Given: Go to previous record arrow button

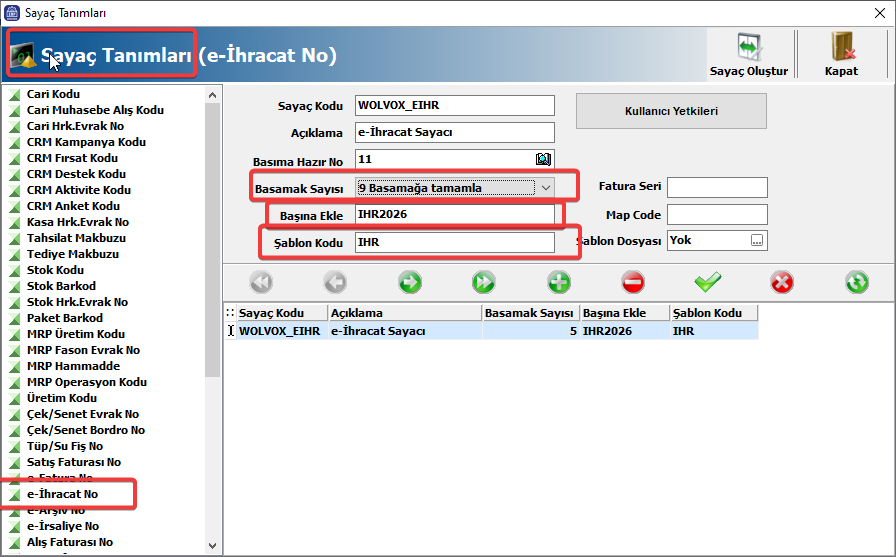Looking at the screenshot, I should click(x=335, y=283).
